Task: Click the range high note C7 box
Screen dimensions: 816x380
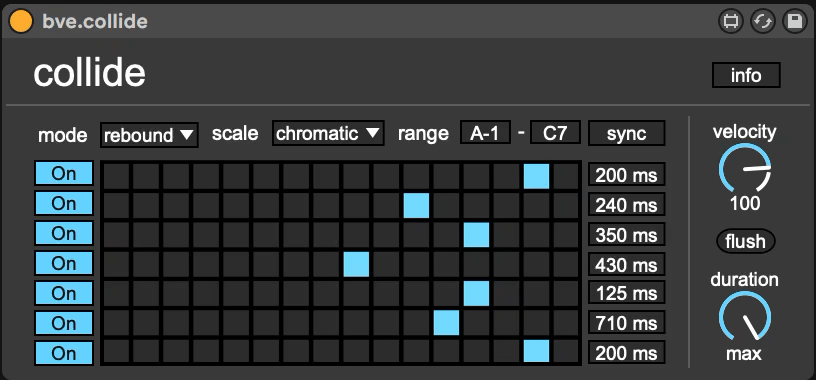Action: 555,133
